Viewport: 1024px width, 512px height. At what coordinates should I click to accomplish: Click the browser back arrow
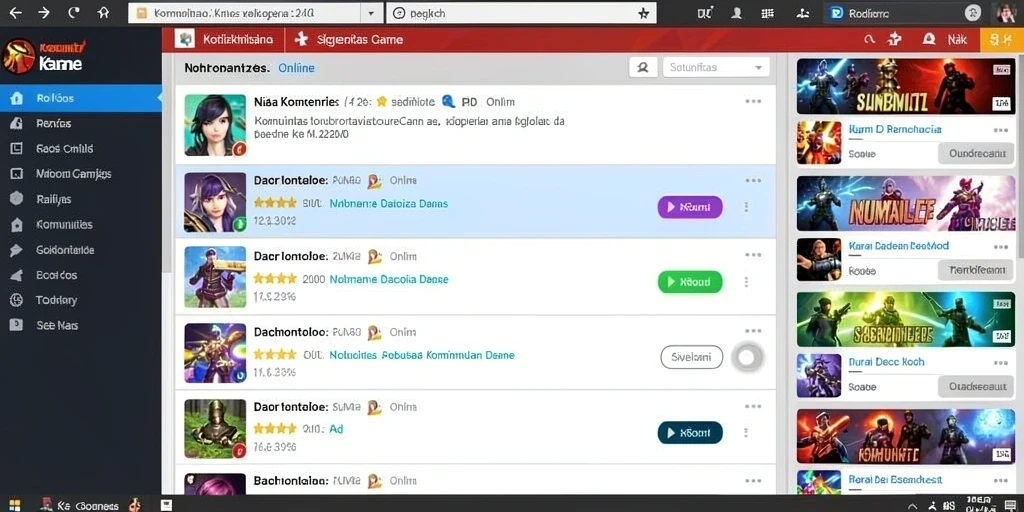click(x=15, y=12)
